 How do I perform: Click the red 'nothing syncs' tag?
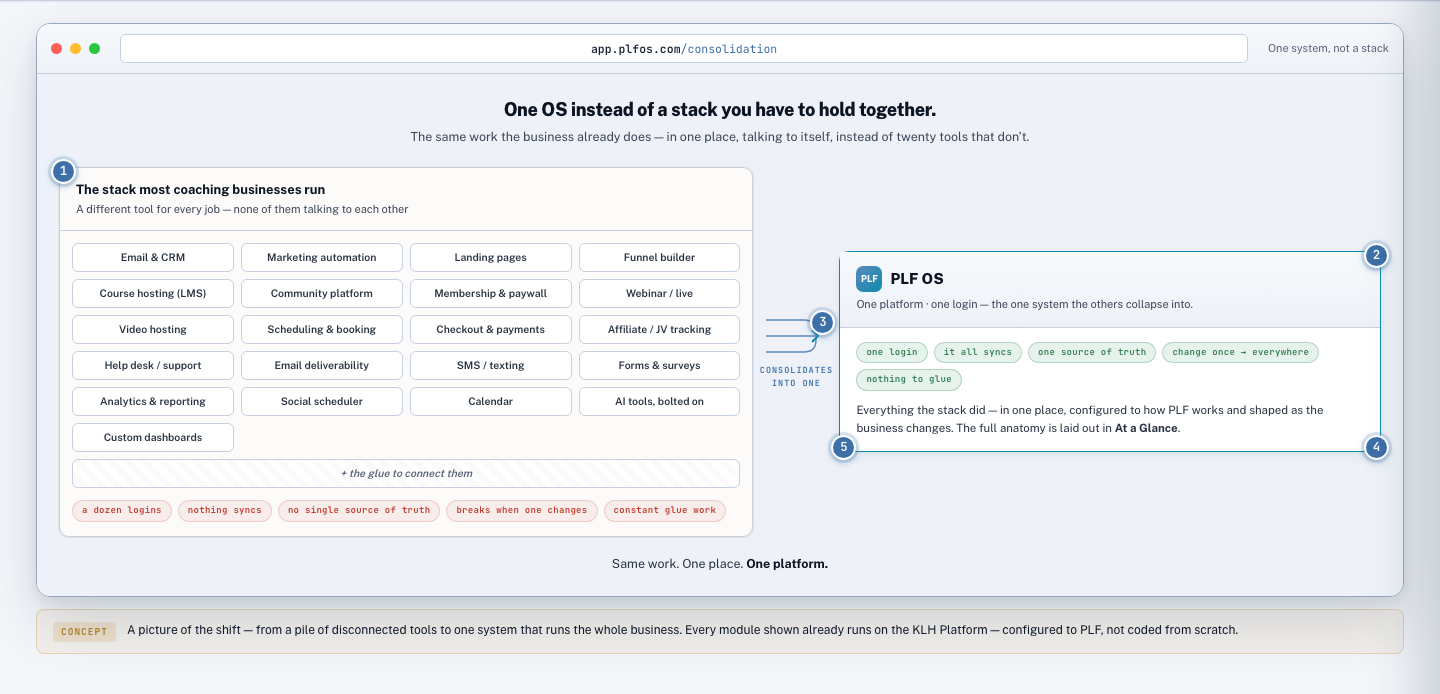point(225,510)
